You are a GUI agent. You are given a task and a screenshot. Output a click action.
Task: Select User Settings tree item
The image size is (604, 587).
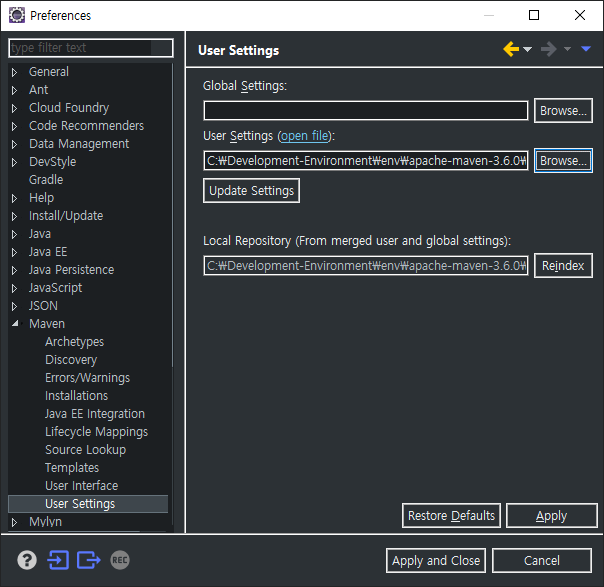[x=88, y=504]
